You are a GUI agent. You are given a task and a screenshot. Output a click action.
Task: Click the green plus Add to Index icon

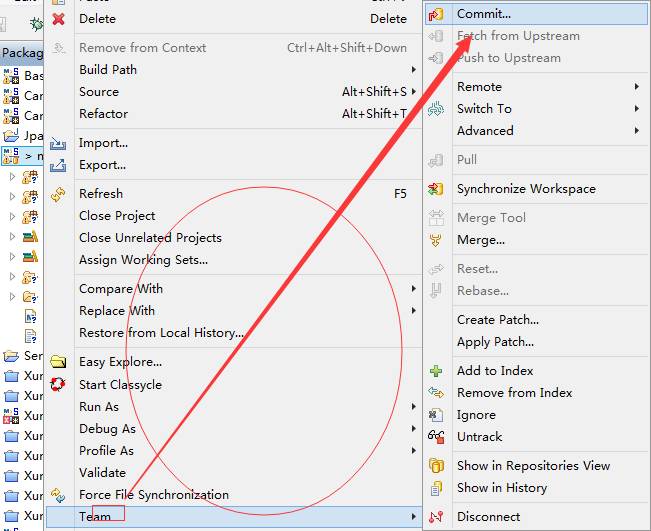pos(436,371)
